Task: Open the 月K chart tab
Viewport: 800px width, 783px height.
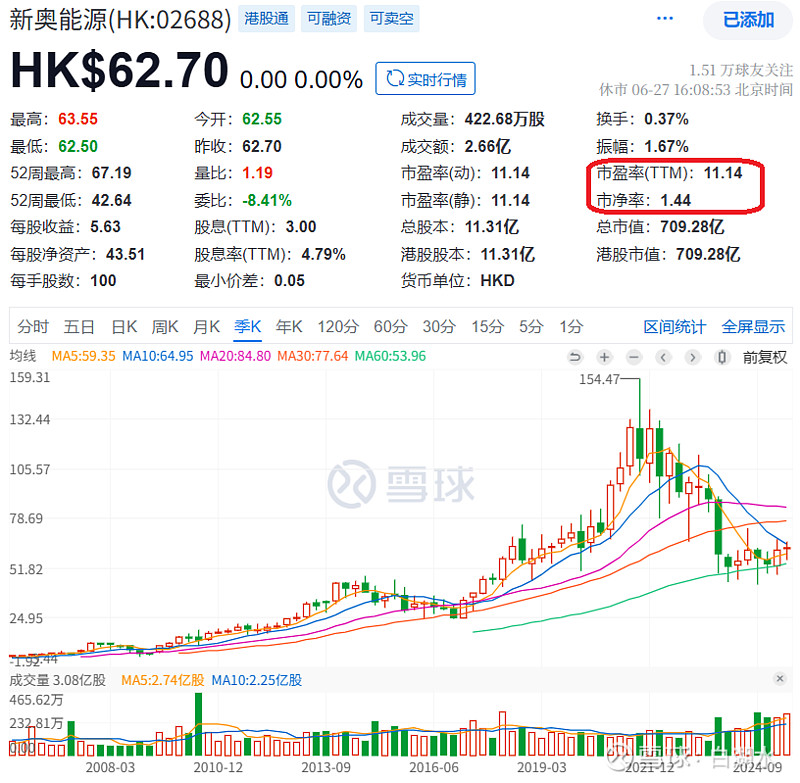Action: pyautogui.click(x=206, y=326)
